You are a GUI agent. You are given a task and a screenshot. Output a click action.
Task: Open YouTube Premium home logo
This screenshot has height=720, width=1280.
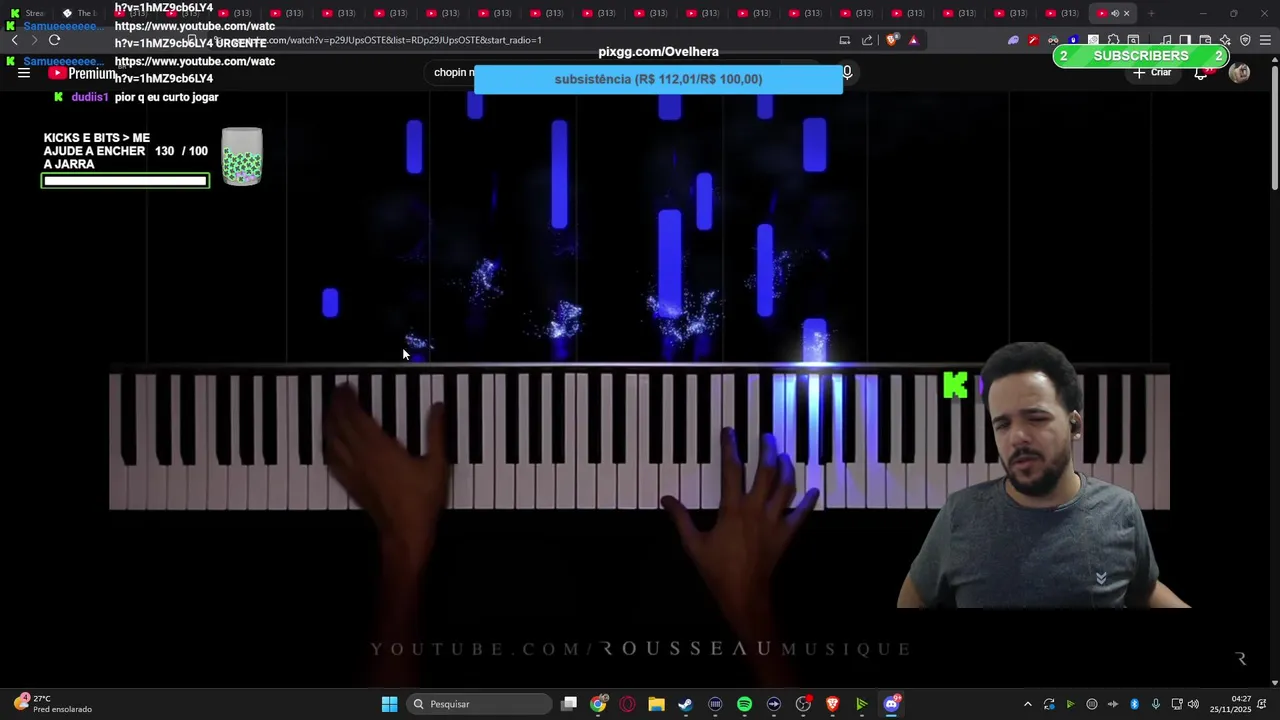click(x=82, y=73)
